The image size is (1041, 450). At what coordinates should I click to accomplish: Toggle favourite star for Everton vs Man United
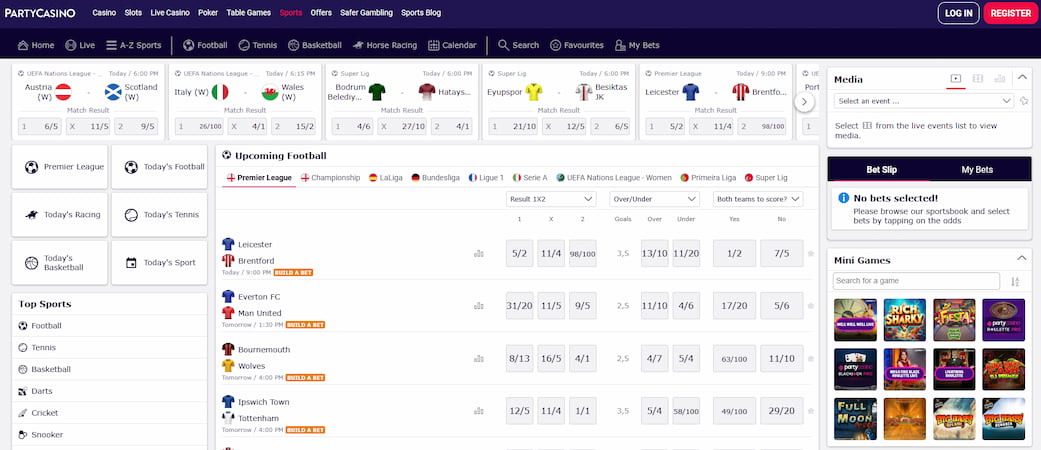[811, 306]
